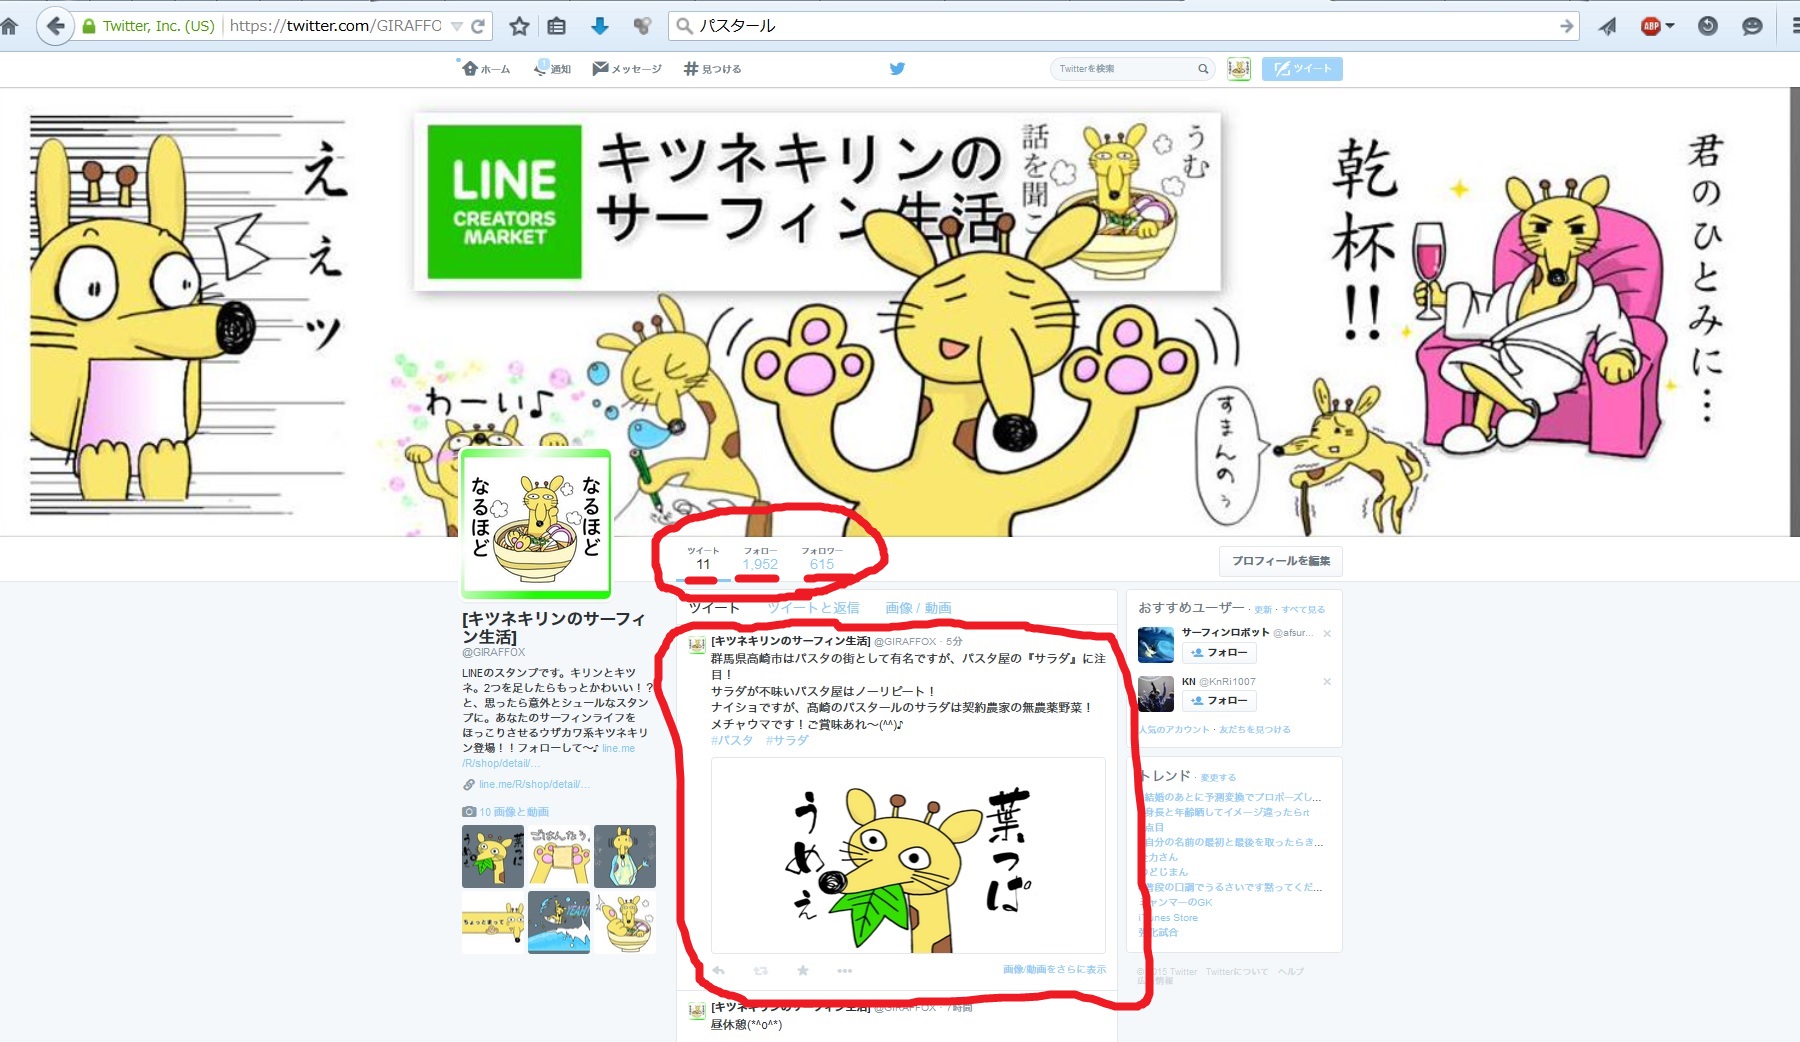Image resolution: width=1800 pixels, height=1042 pixels.
Task: Click the profile picture with なるほど ramen giraffe
Action: coord(536,523)
